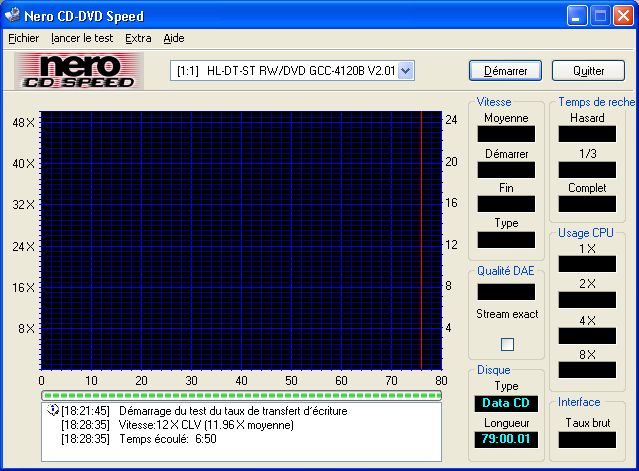Click the 2X CPU usage box
The width and height of the screenshot is (639, 471).
587,300
